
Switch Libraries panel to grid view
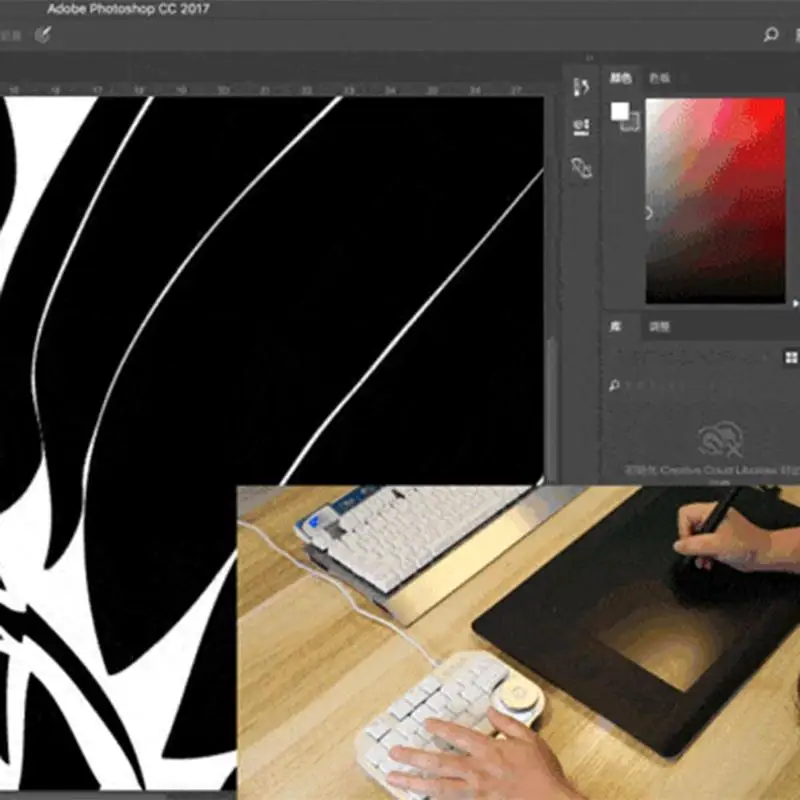791,357
